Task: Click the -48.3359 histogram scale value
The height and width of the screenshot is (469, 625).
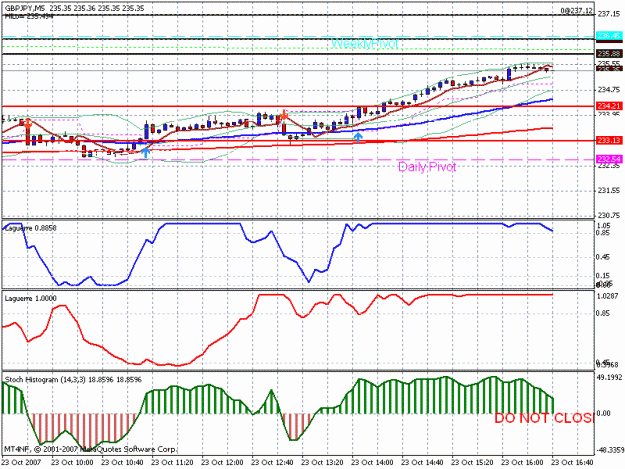Action: (608, 450)
